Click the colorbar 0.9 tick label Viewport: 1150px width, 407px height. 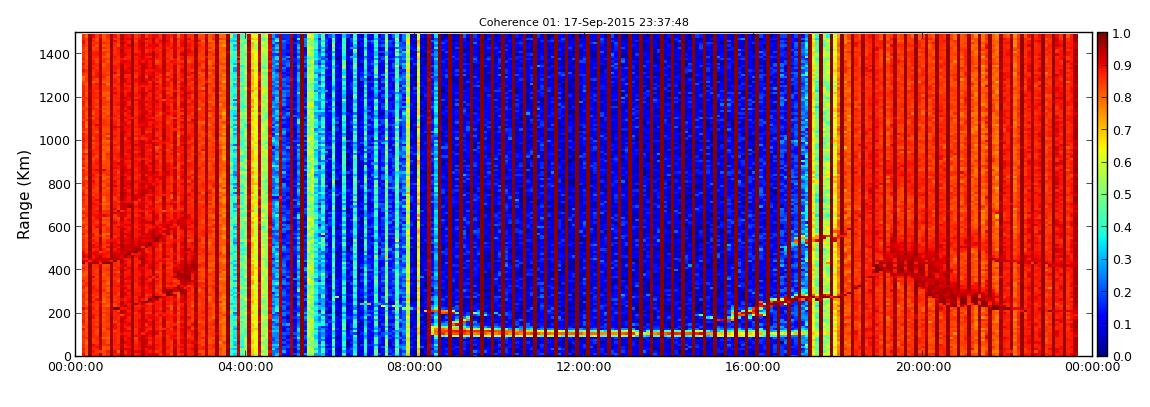[x=1122, y=66]
